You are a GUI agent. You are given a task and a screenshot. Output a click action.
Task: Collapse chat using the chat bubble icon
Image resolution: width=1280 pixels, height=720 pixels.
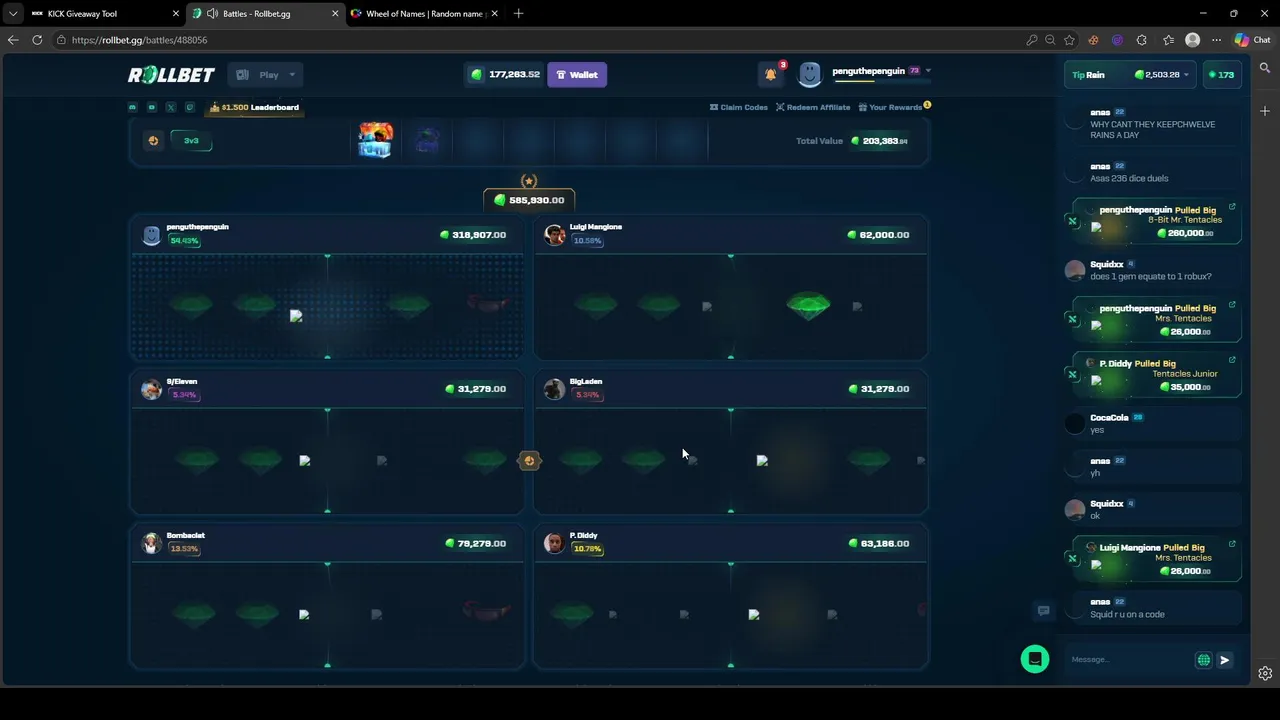click(1043, 611)
